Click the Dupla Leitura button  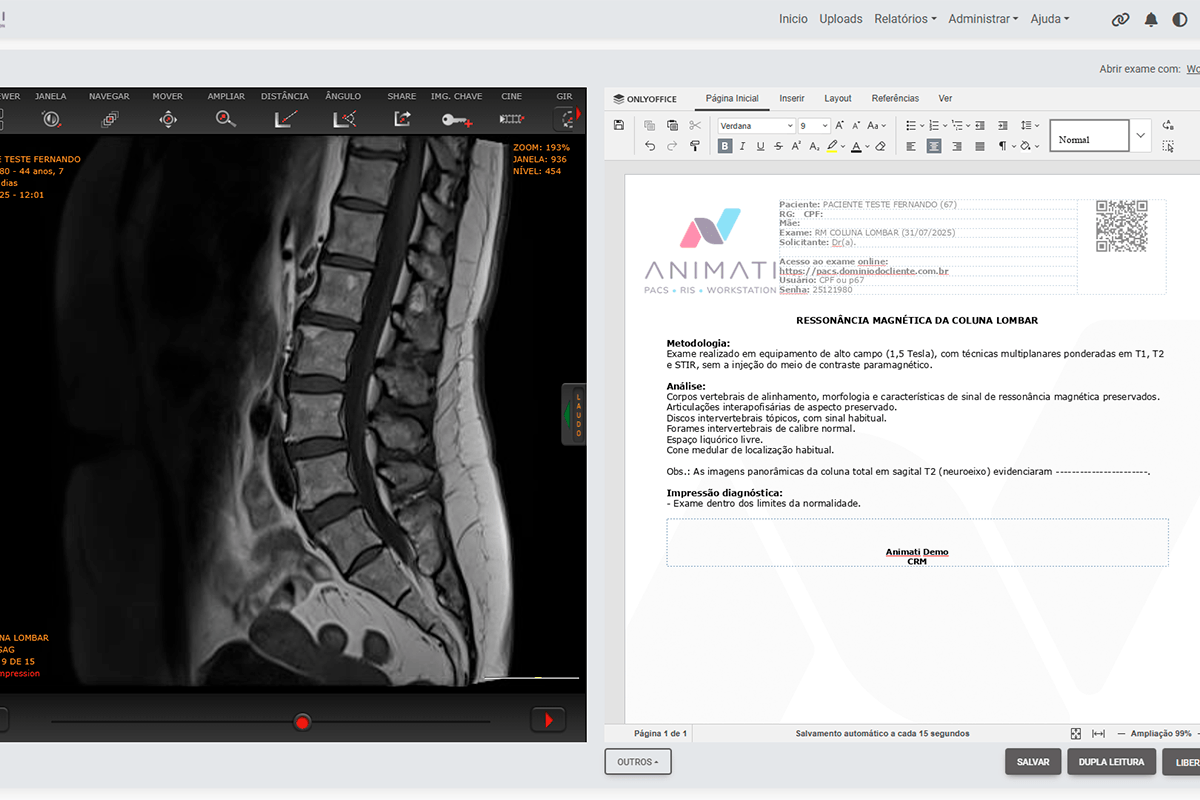[x=1112, y=762]
